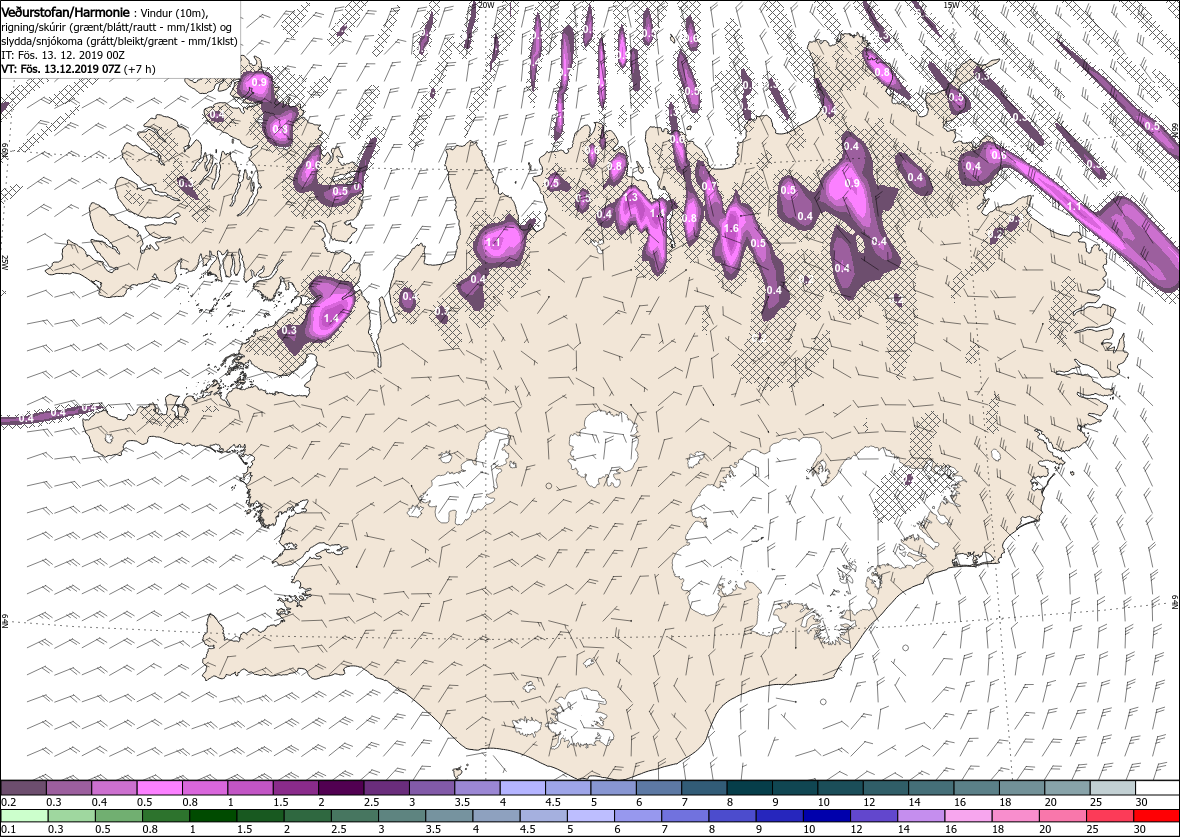1180x837 pixels.
Task: Select the deep blue 10 swatch, lower legend
Action: pos(826,816)
